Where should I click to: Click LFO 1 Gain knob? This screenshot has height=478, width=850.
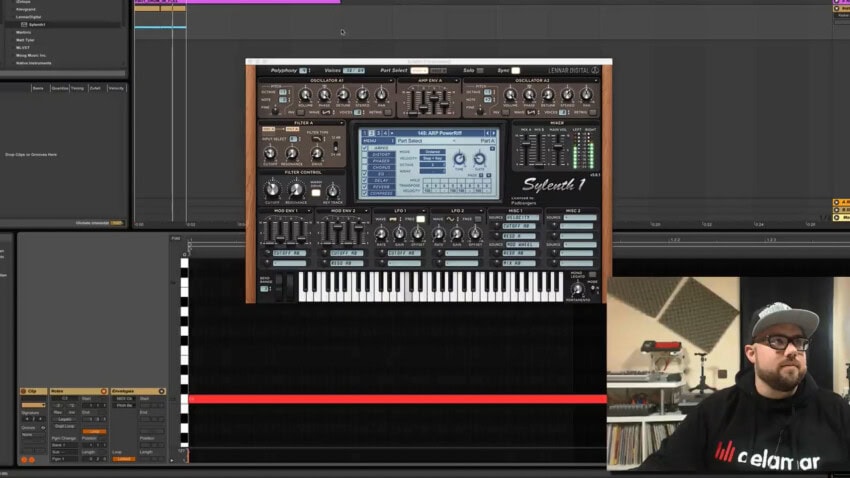[x=400, y=234]
